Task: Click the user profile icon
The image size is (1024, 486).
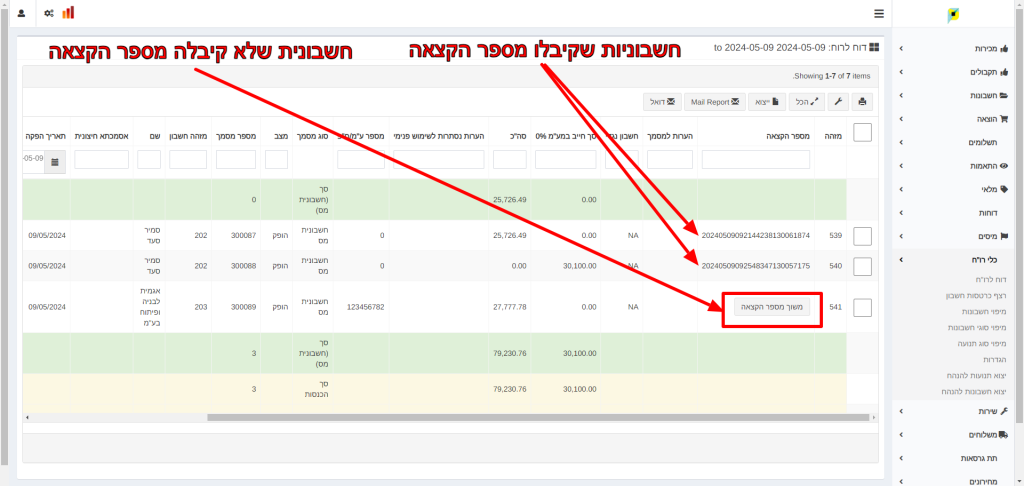Action: [21, 13]
